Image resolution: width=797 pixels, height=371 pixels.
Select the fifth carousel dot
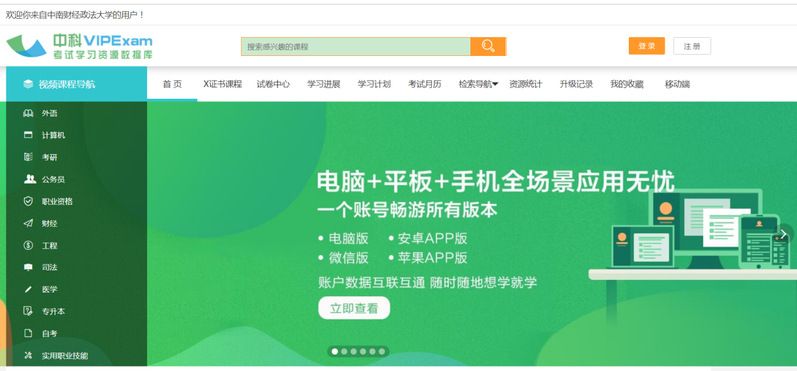(373, 351)
